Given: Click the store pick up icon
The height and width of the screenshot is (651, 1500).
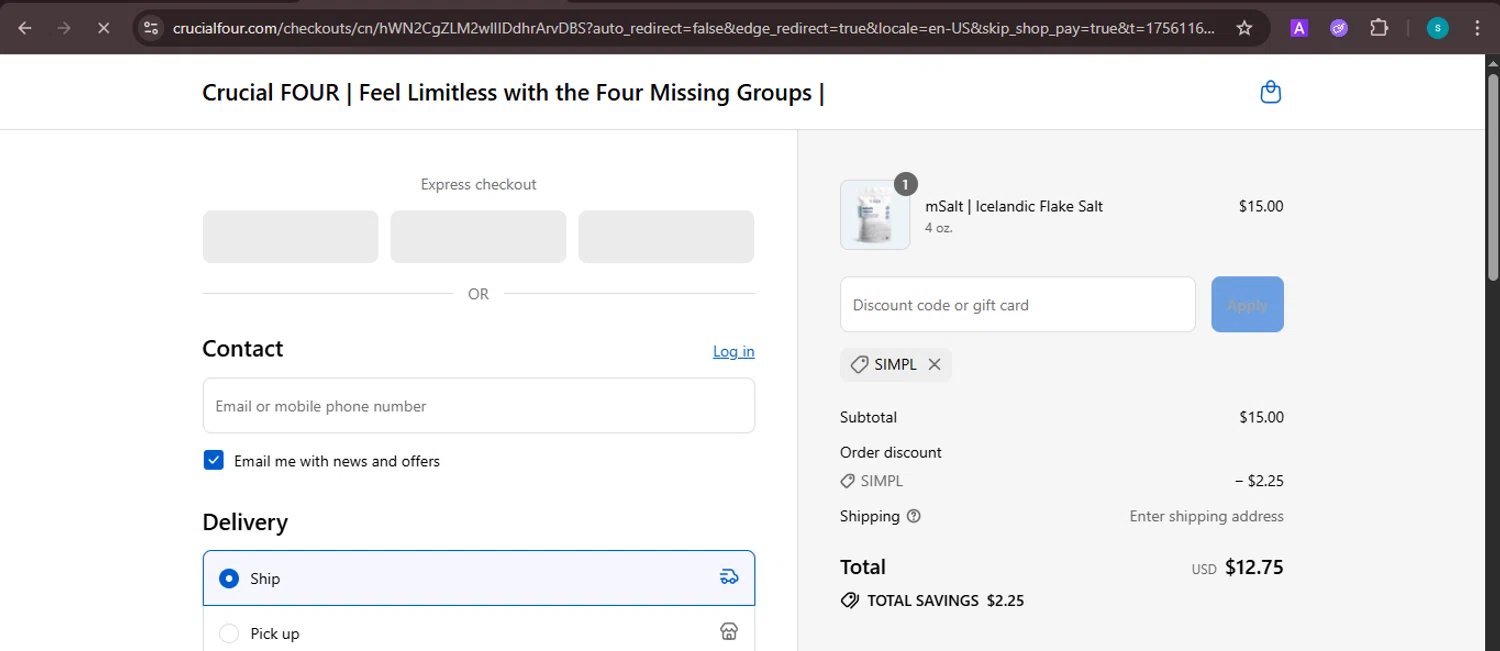Looking at the screenshot, I should pos(729,632).
